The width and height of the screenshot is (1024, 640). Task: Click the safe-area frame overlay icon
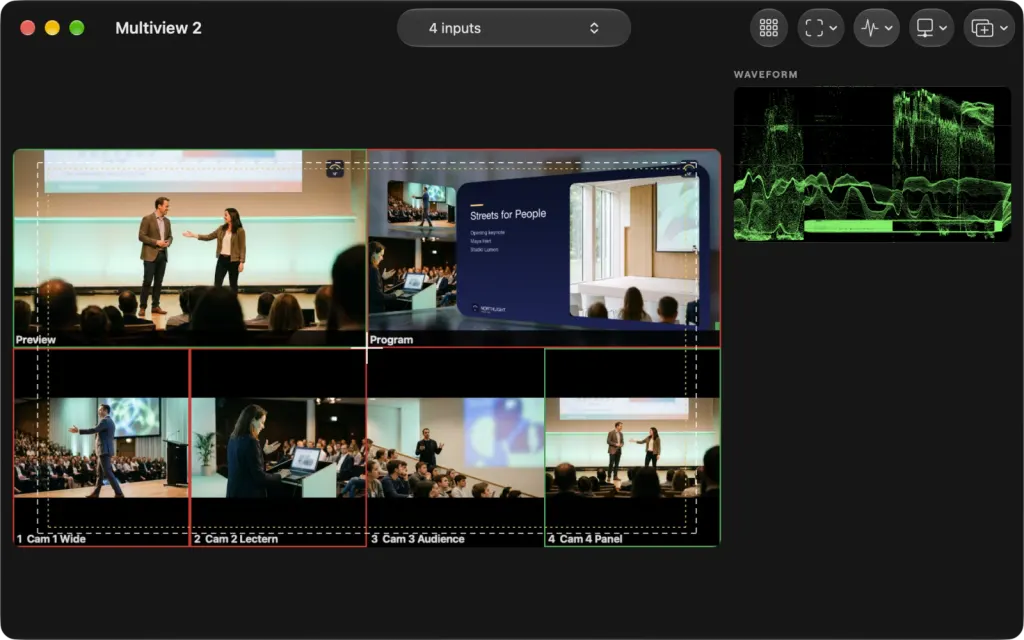(814, 28)
